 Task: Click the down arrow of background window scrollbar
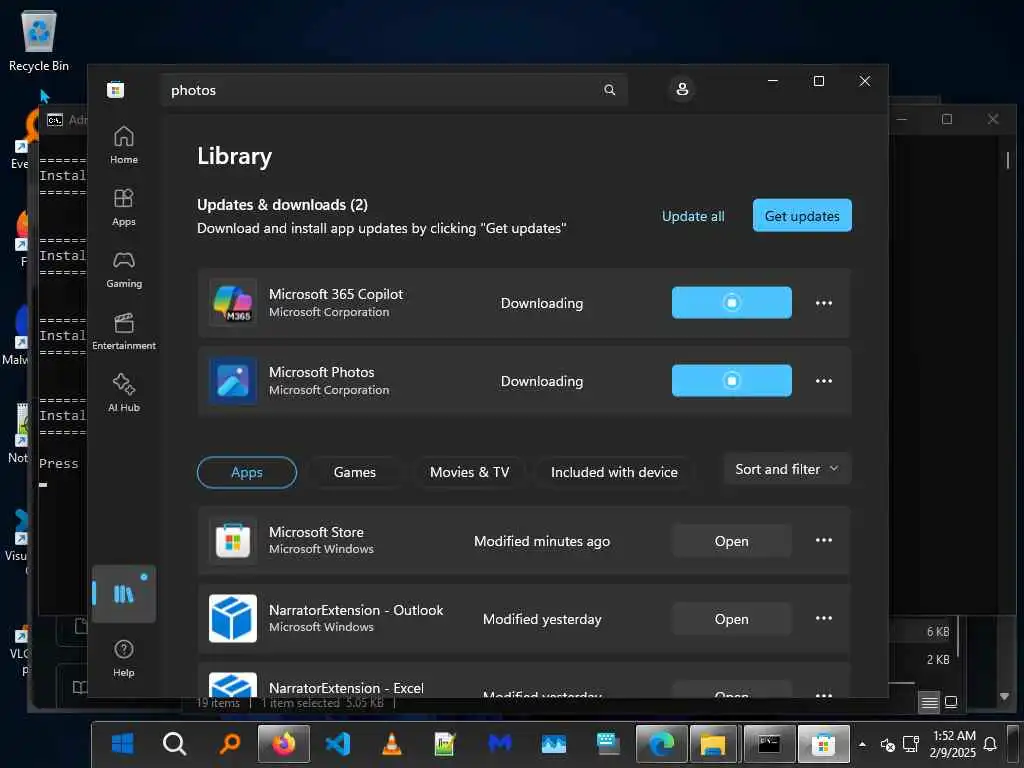[x=1005, y=697]
